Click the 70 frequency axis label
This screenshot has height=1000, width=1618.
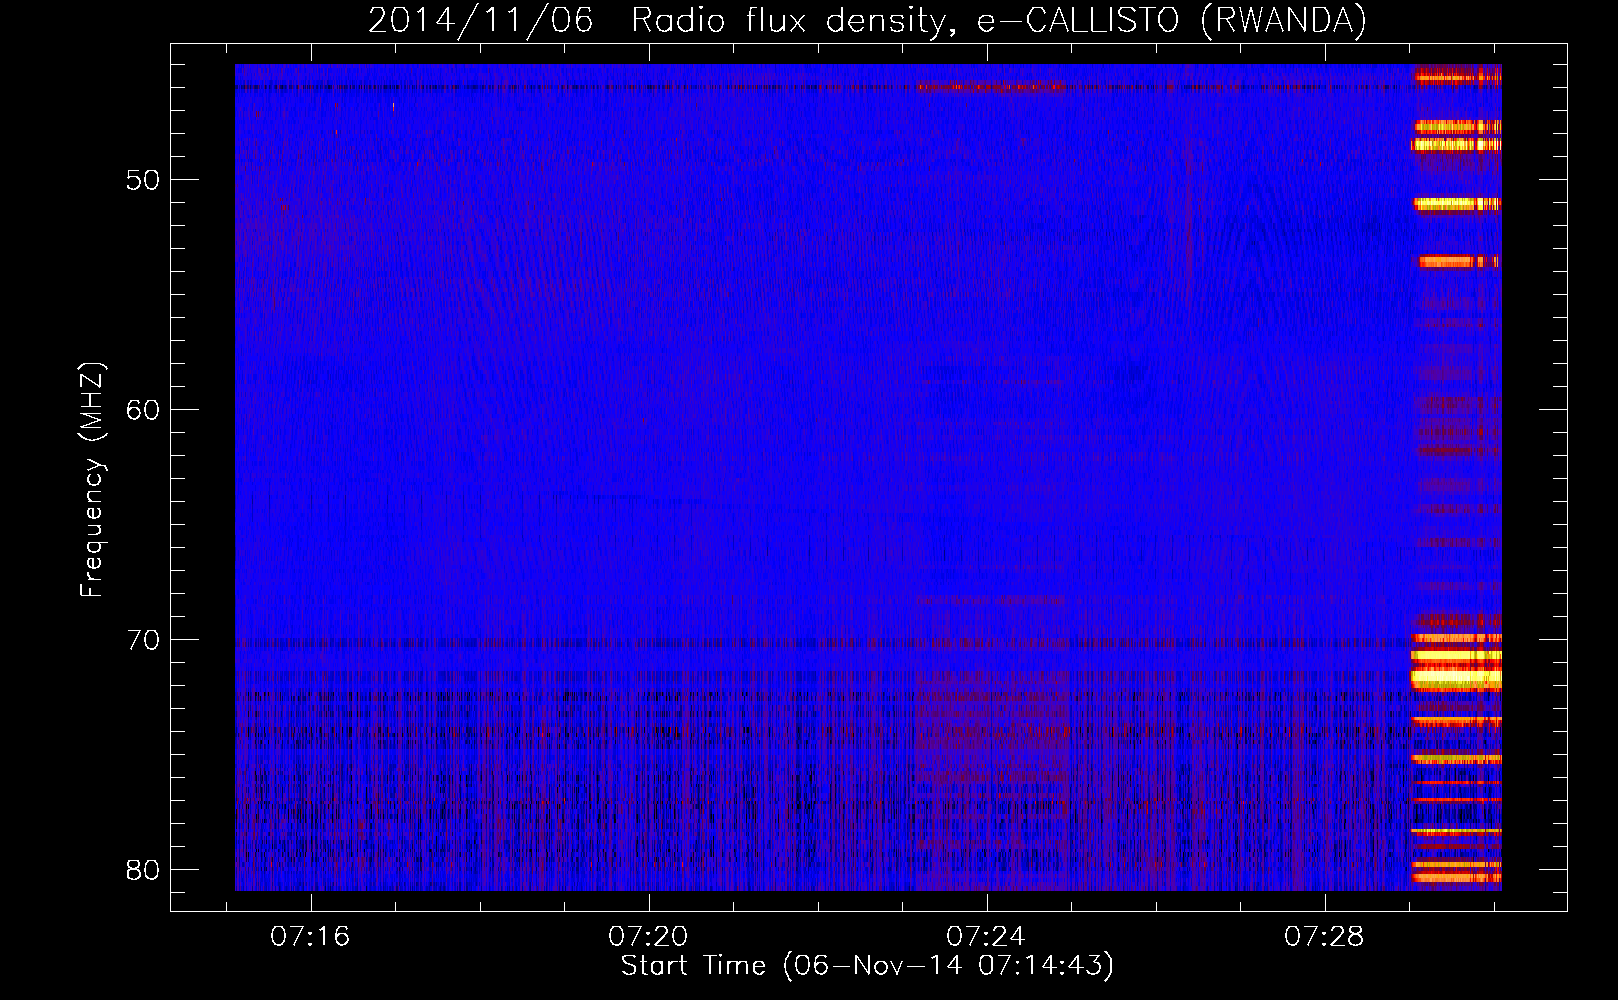click(143, 640)
